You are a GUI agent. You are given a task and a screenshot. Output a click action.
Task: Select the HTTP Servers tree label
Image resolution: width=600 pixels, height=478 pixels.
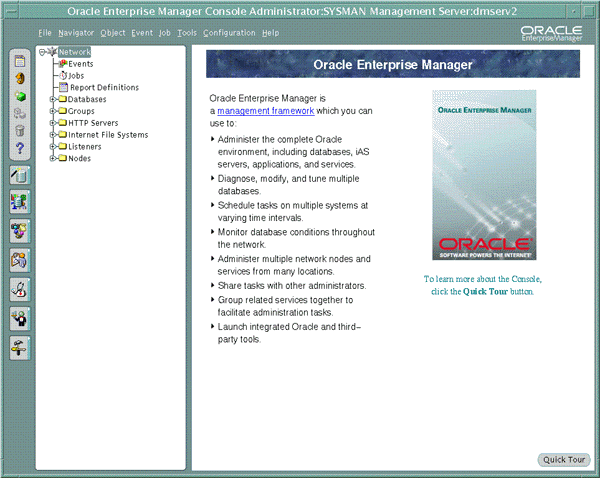click(x=93, y=123)
